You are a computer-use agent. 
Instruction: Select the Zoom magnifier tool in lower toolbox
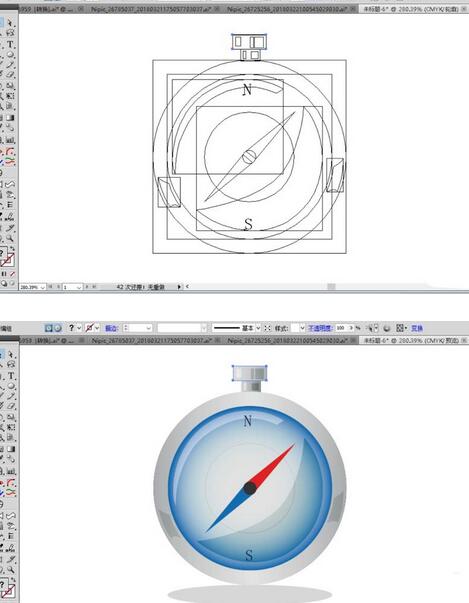point(10,570)
